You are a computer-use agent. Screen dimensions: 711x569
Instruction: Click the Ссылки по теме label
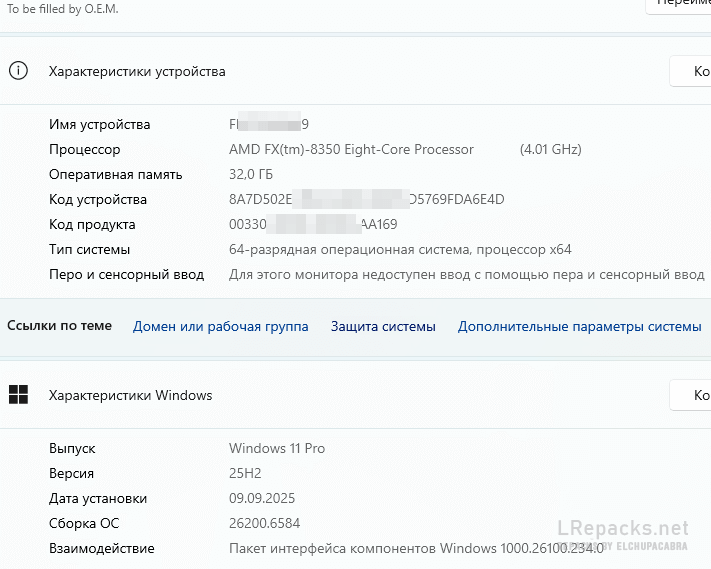[x=59, y=326]
